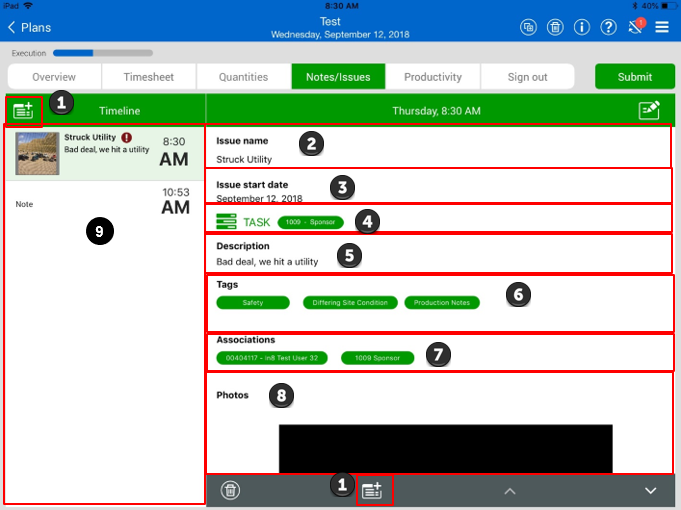The image size is (681, 510).
Task: Click add note icon in bottom bar
Action: coord(371,490)
